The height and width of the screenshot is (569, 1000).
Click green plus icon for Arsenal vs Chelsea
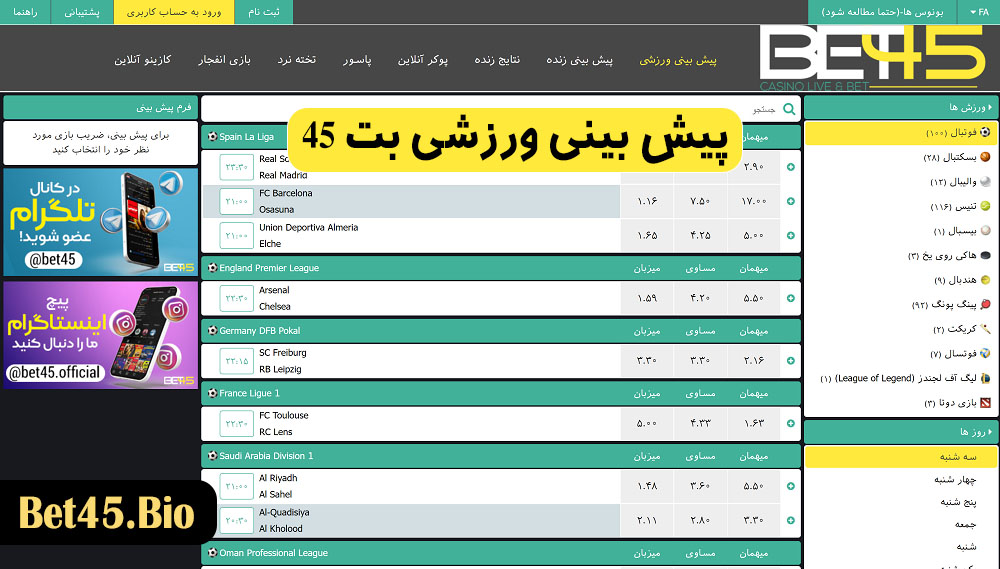(791, 298)
